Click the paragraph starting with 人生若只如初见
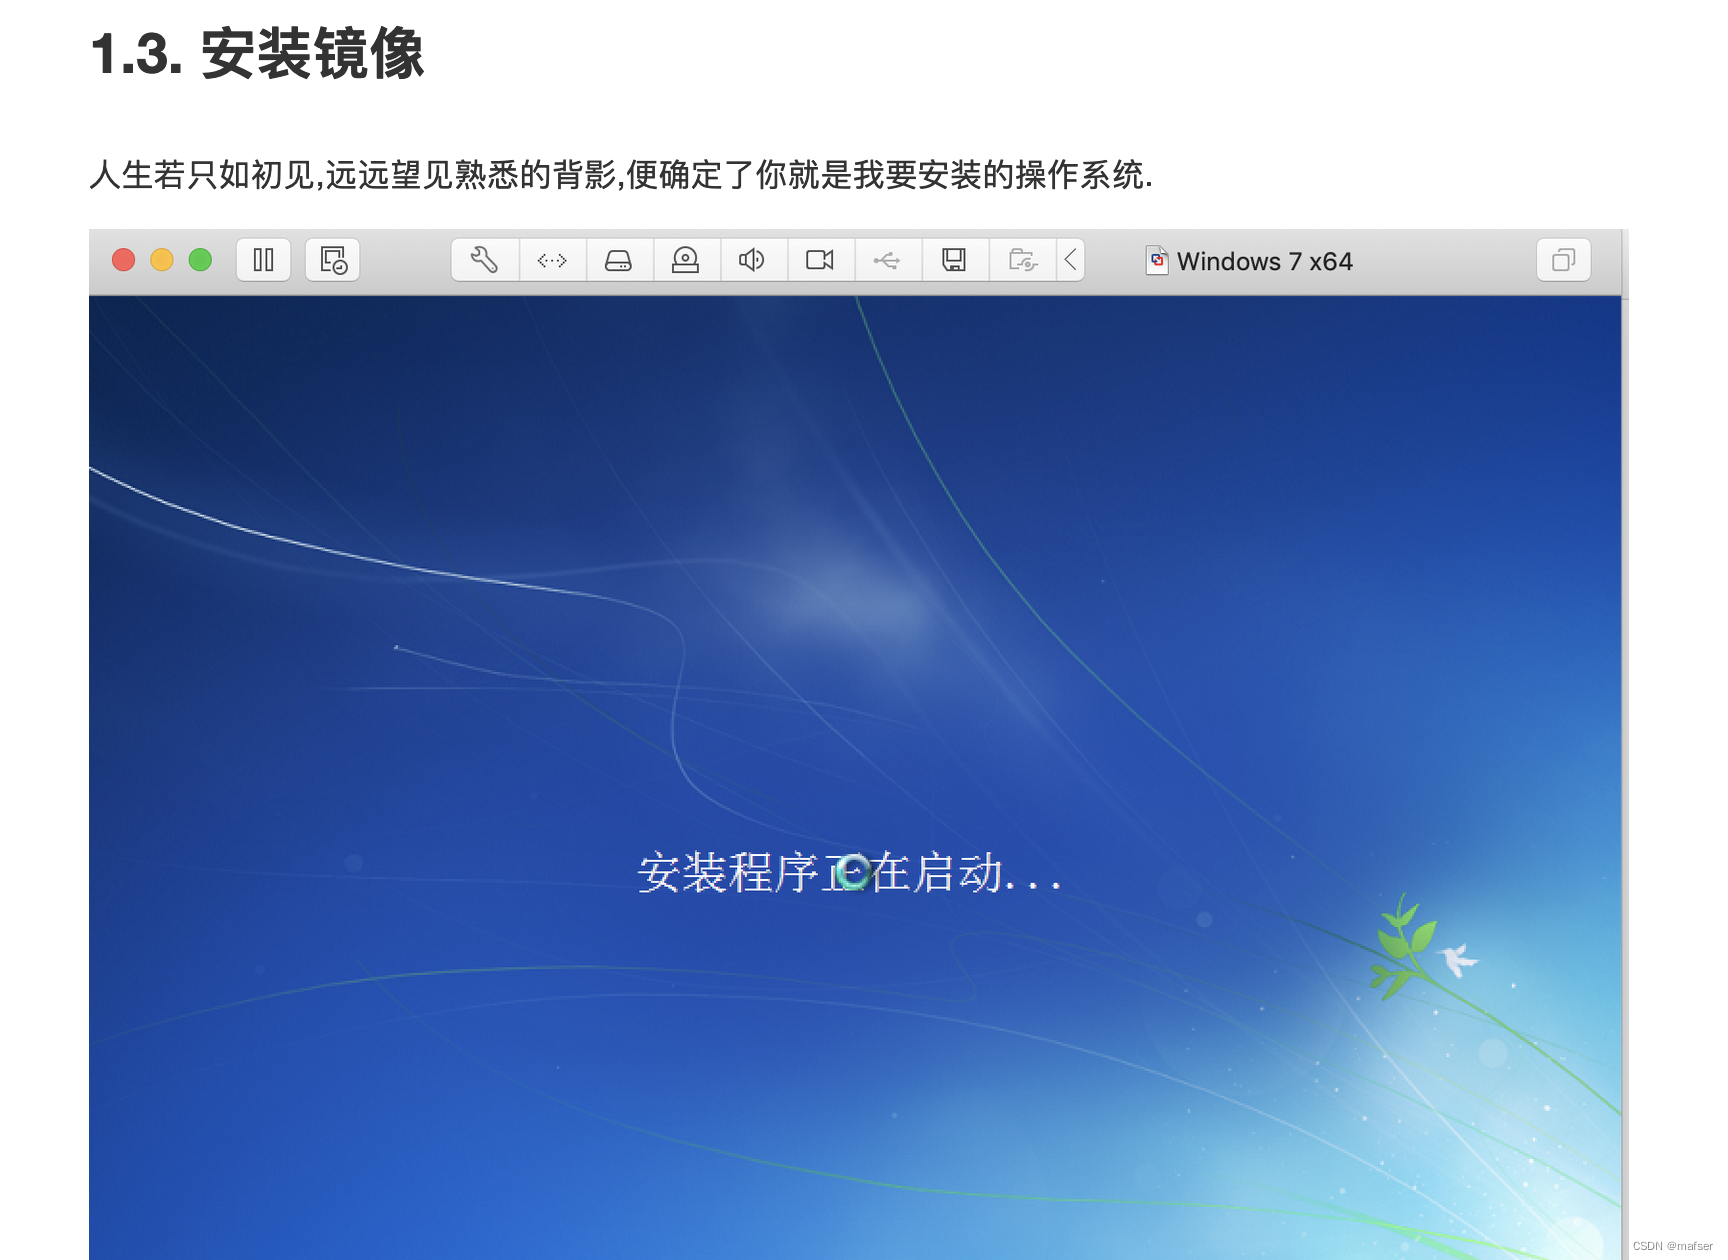Viewport: 1728px width, 1260px height. click(621, 175)
